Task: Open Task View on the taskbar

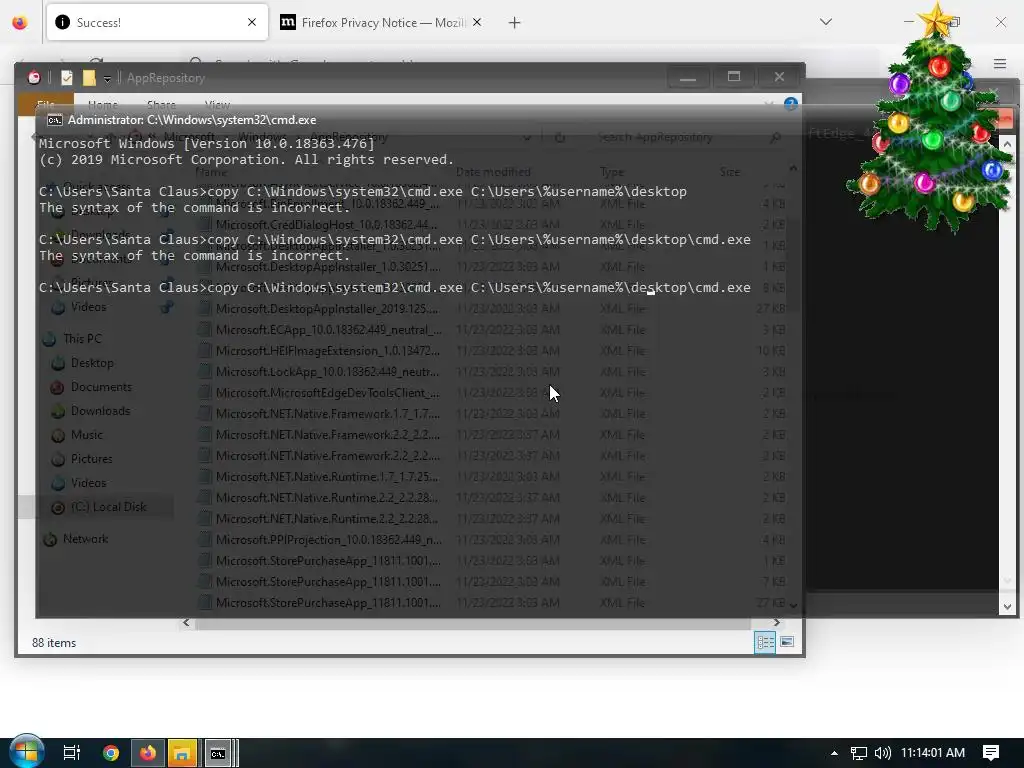Action: [x=71, y=753]
